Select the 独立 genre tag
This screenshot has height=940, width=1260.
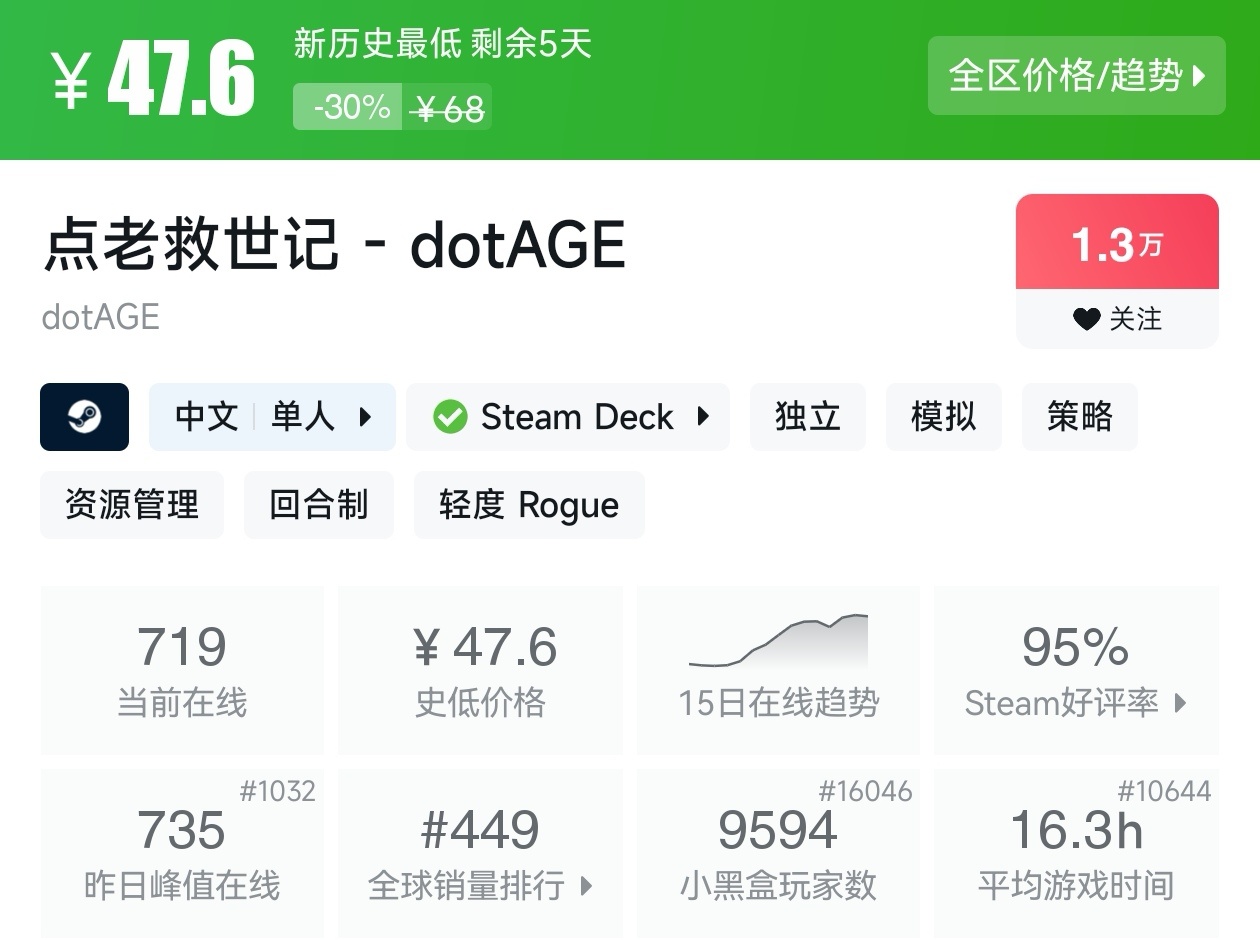pyautogui.click(x=807, y=417)
